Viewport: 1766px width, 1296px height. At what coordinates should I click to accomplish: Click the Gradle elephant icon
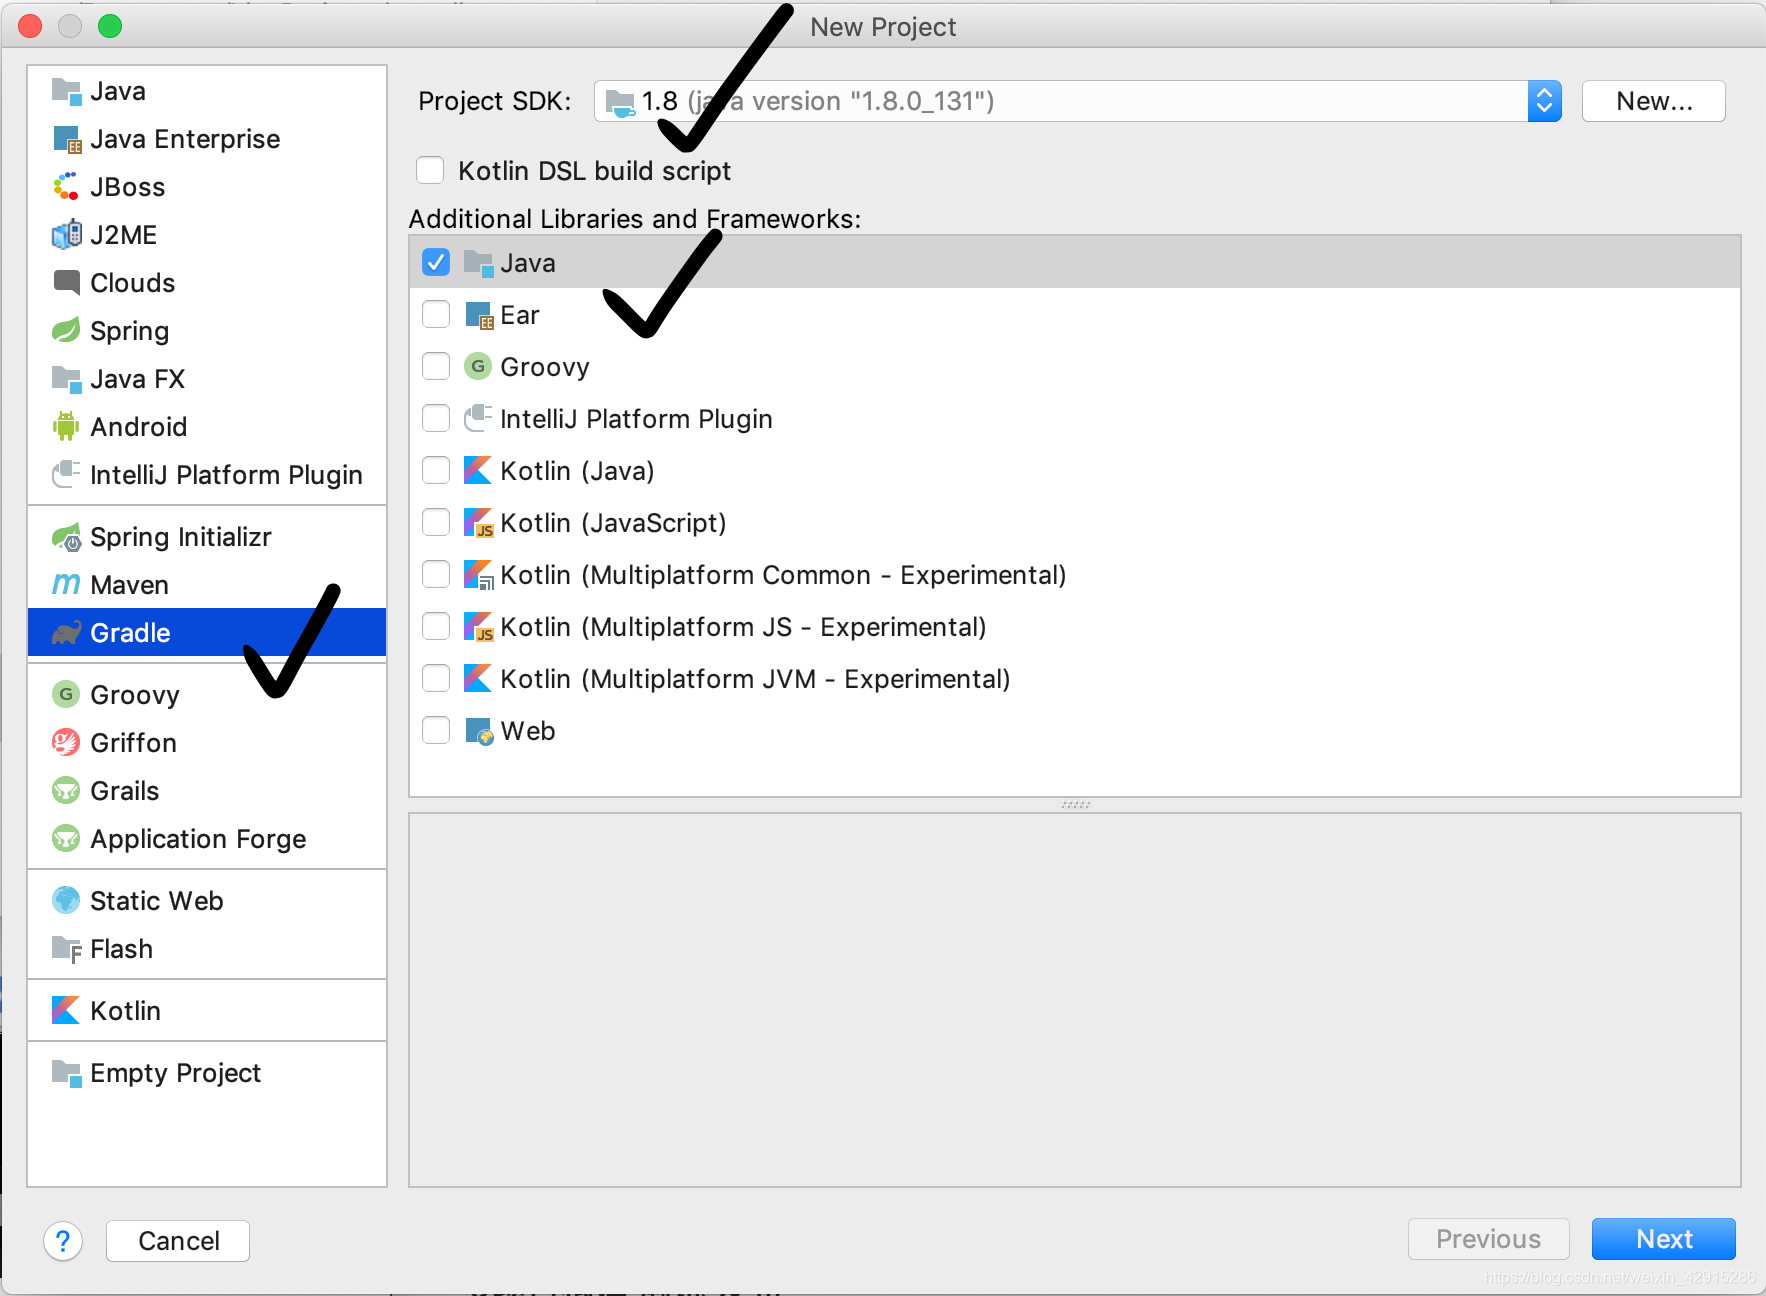click(x=66, y=633)
